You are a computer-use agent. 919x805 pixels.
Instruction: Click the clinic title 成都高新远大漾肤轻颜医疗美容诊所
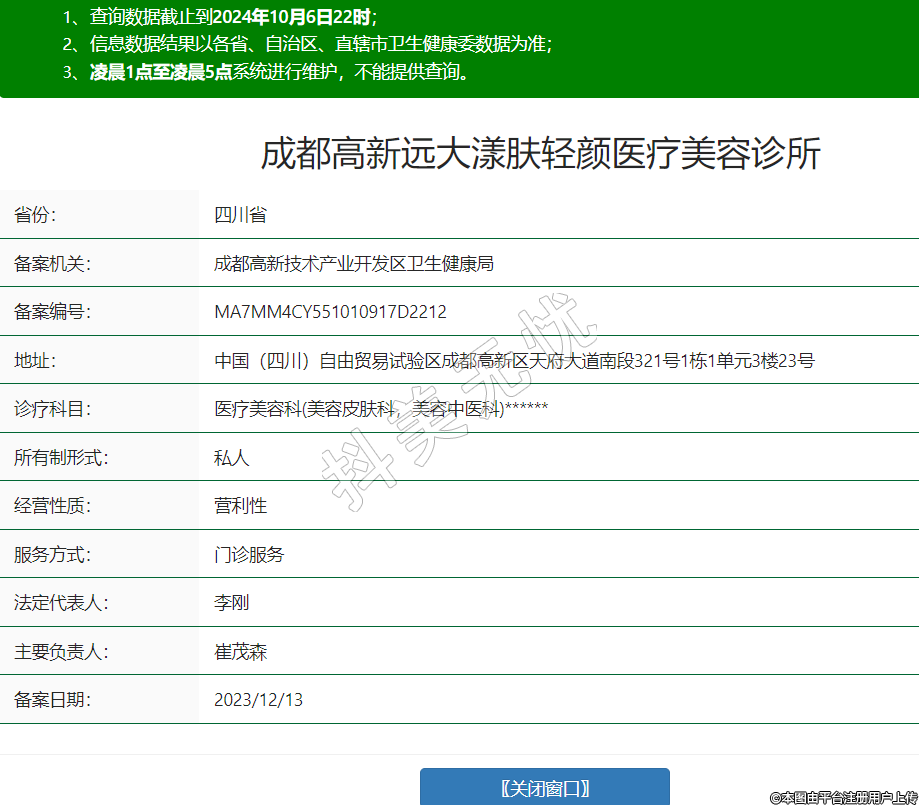click(x=540, y=154)
